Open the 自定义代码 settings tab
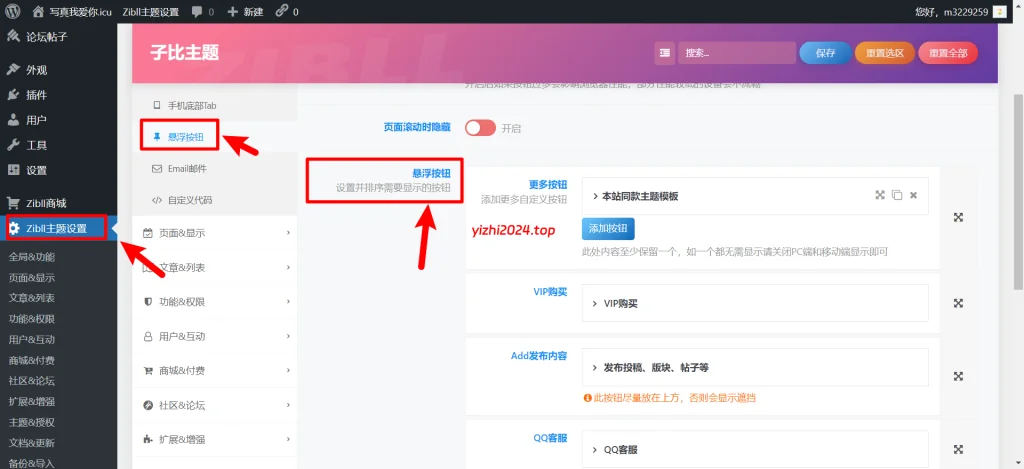 (x=214, y=201)
